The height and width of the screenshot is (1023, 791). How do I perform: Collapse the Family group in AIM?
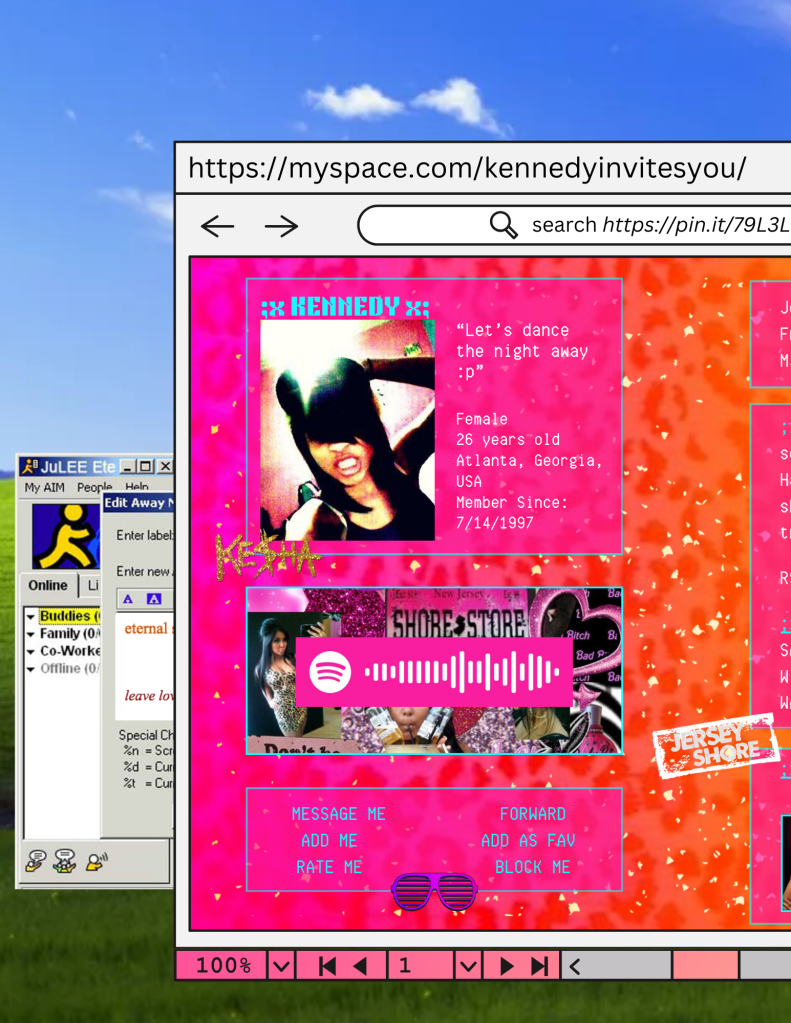pyautogui.click(x=31, y=634)
